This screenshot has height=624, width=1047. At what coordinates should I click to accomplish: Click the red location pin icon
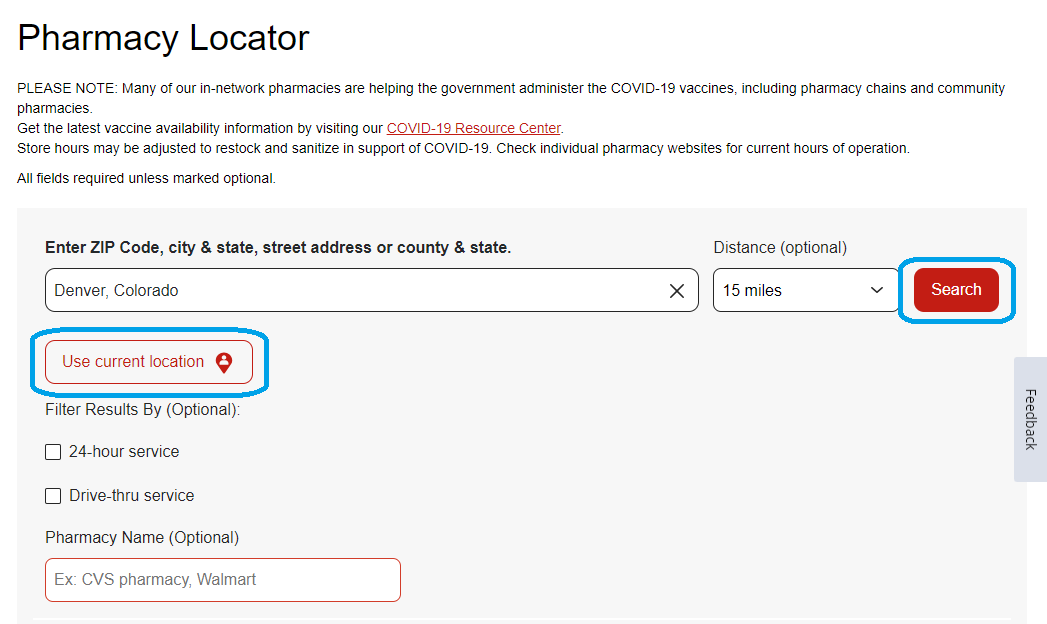224,362
